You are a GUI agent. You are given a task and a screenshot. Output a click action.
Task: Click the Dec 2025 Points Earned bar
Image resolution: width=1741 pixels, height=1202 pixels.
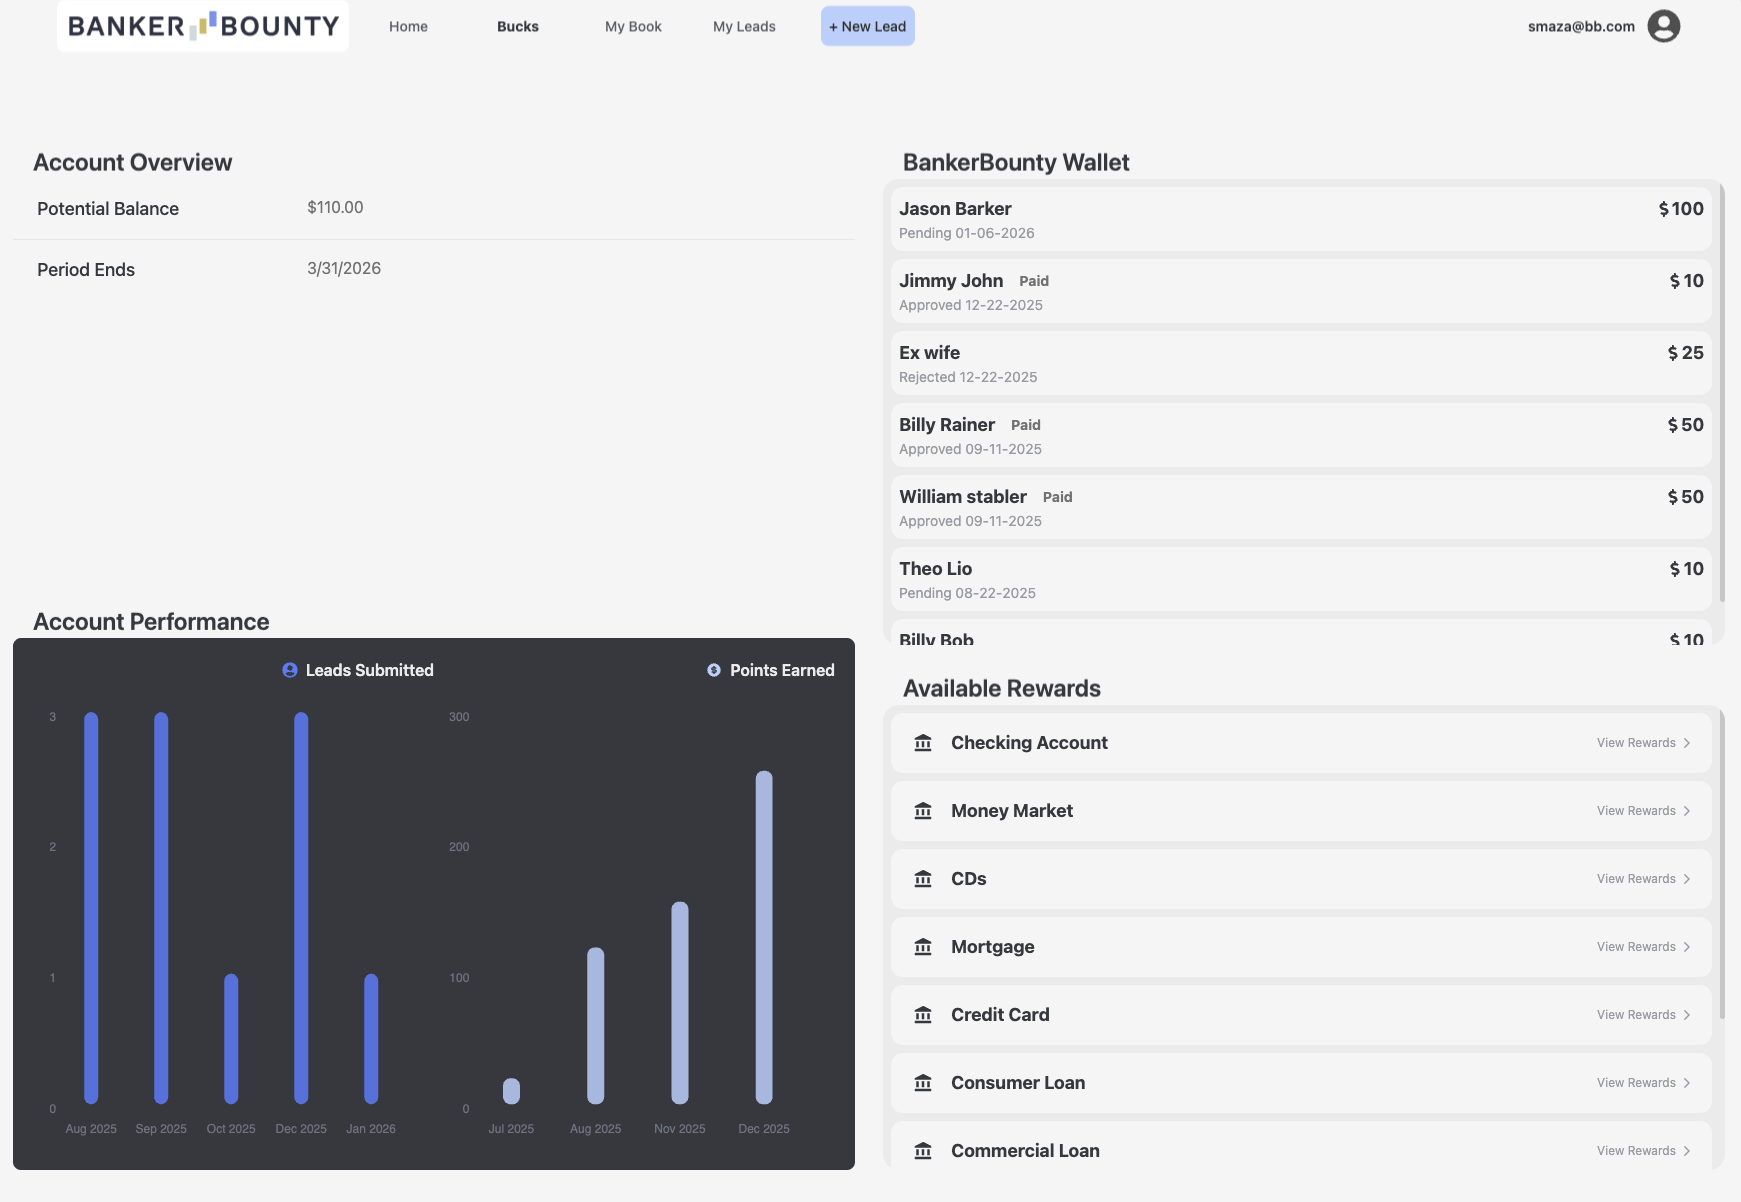[x=764, y=937]
